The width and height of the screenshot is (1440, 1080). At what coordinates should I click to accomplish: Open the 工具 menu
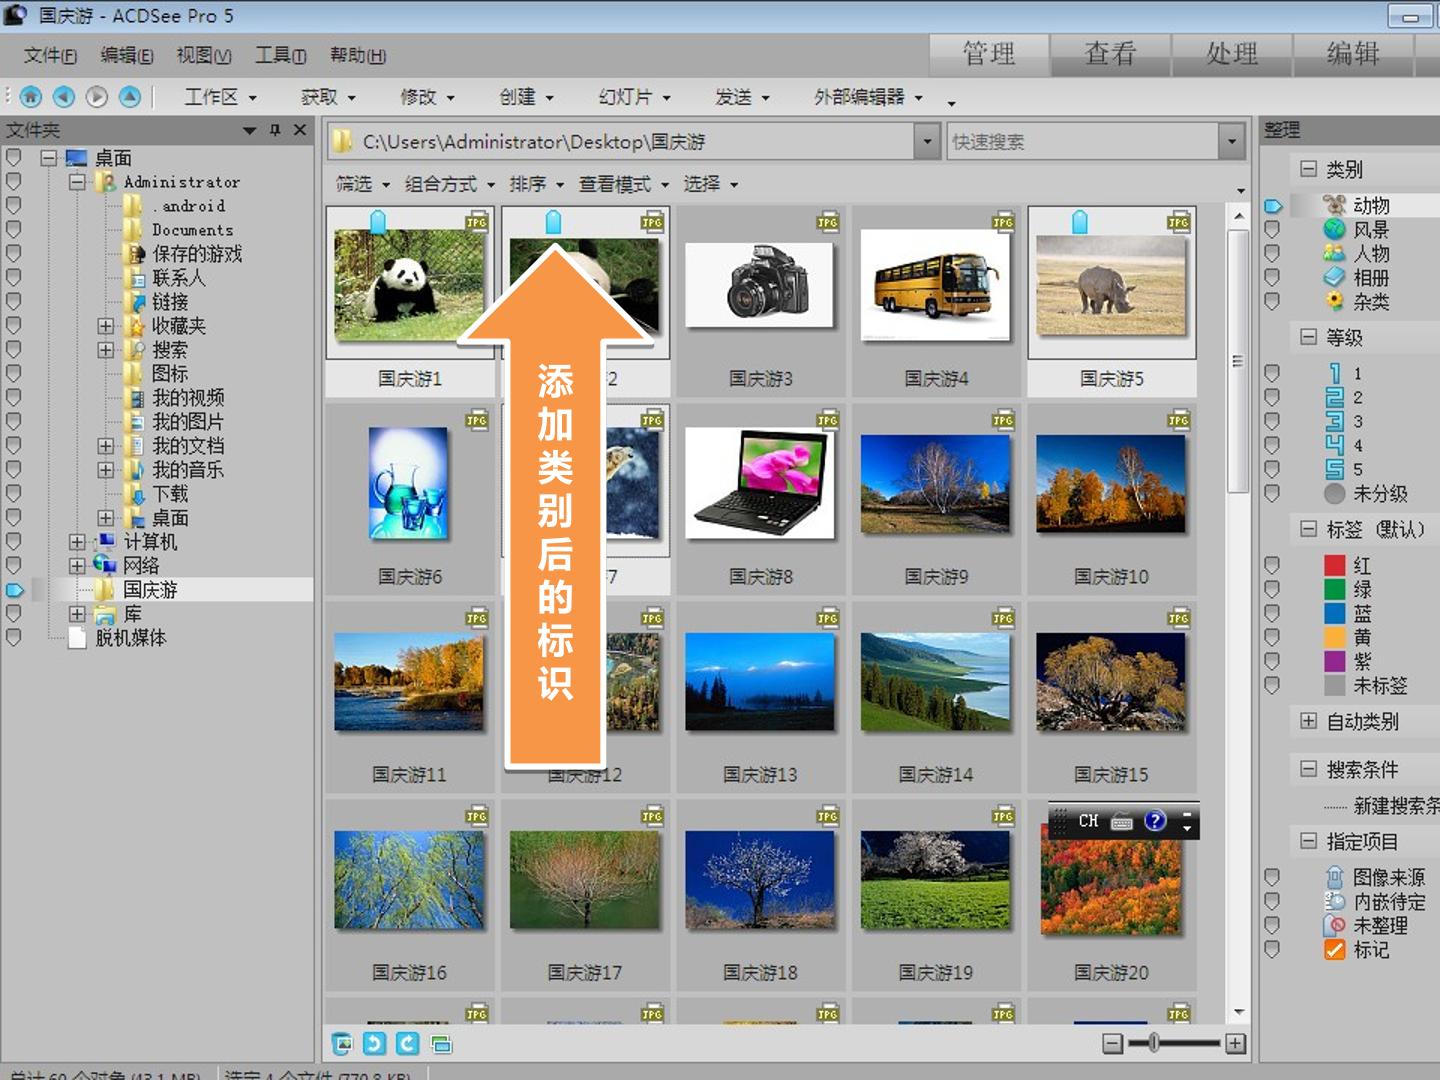coord(280,55)
